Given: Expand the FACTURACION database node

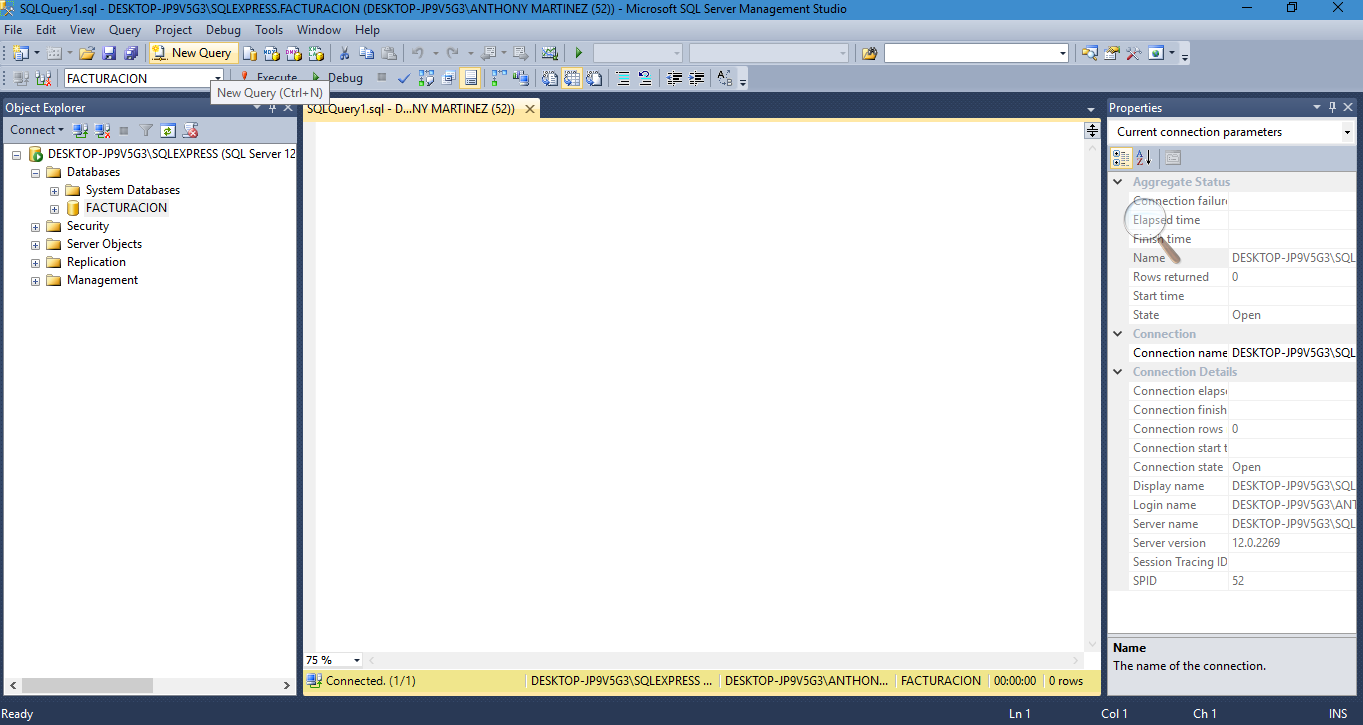Looking at the screenshot, I should point(55,208).
